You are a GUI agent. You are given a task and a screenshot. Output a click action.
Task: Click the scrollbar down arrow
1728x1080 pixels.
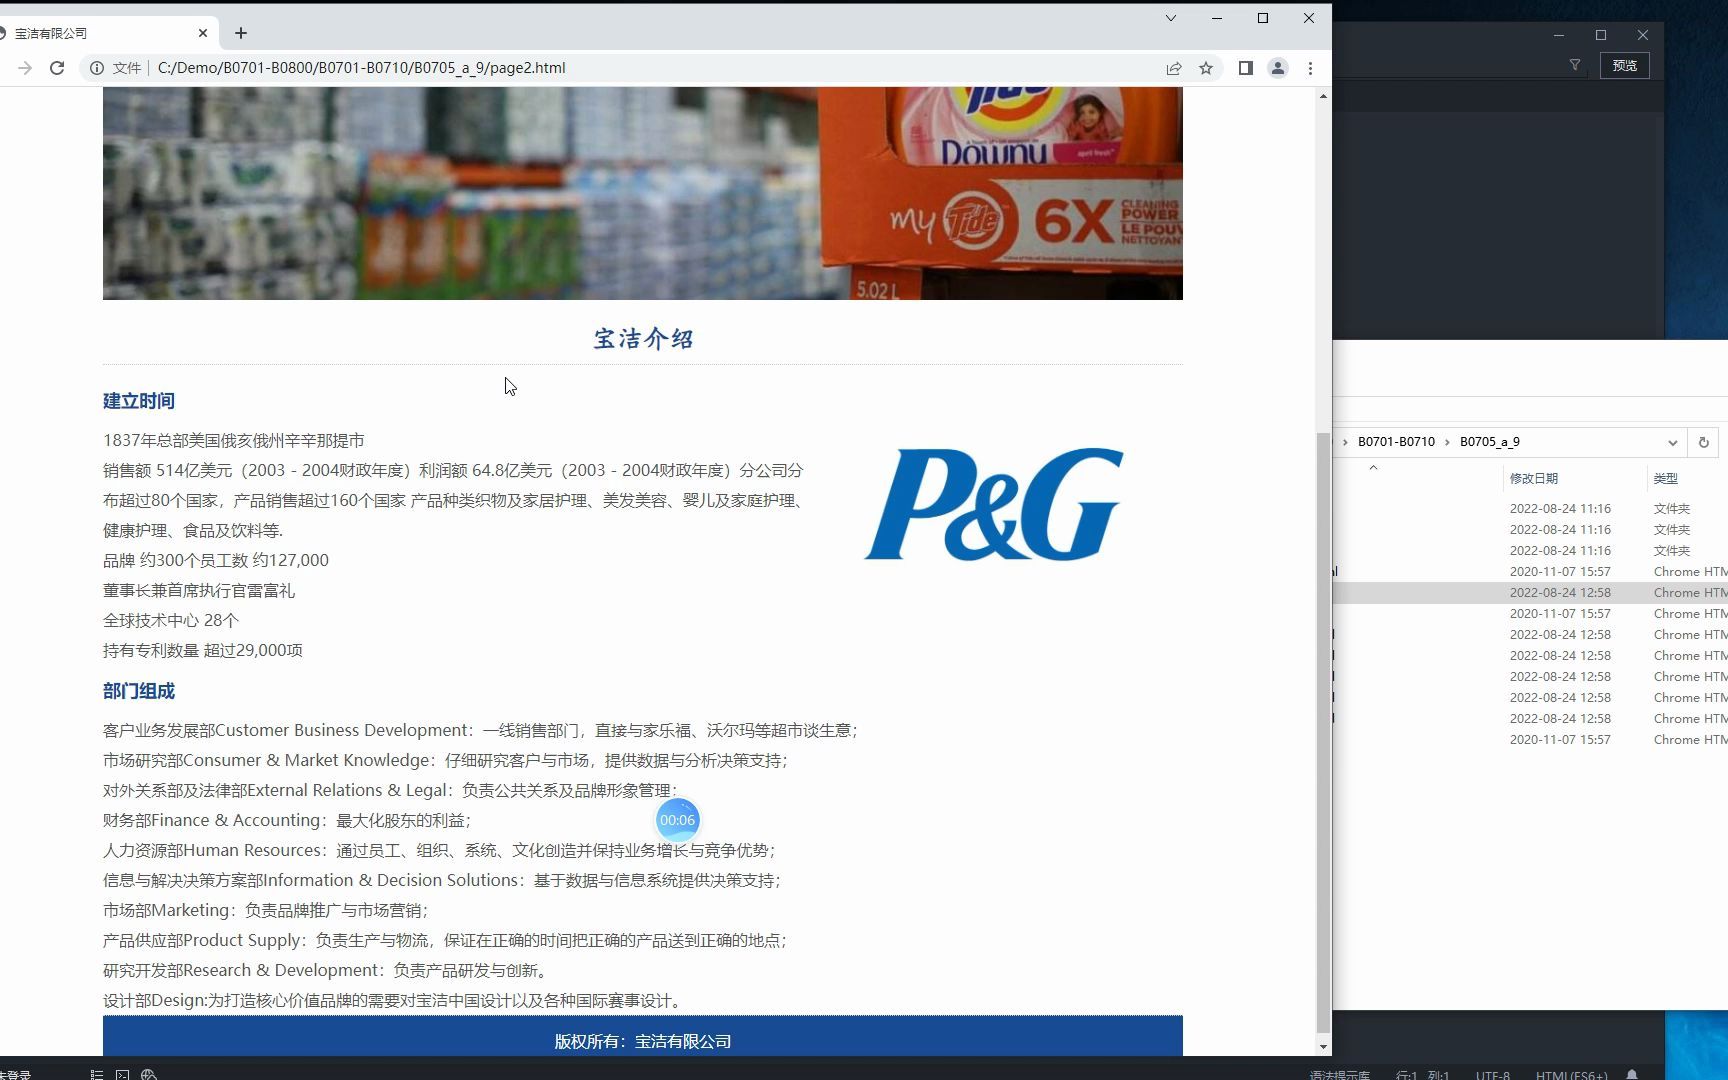coord(1323,1047)
